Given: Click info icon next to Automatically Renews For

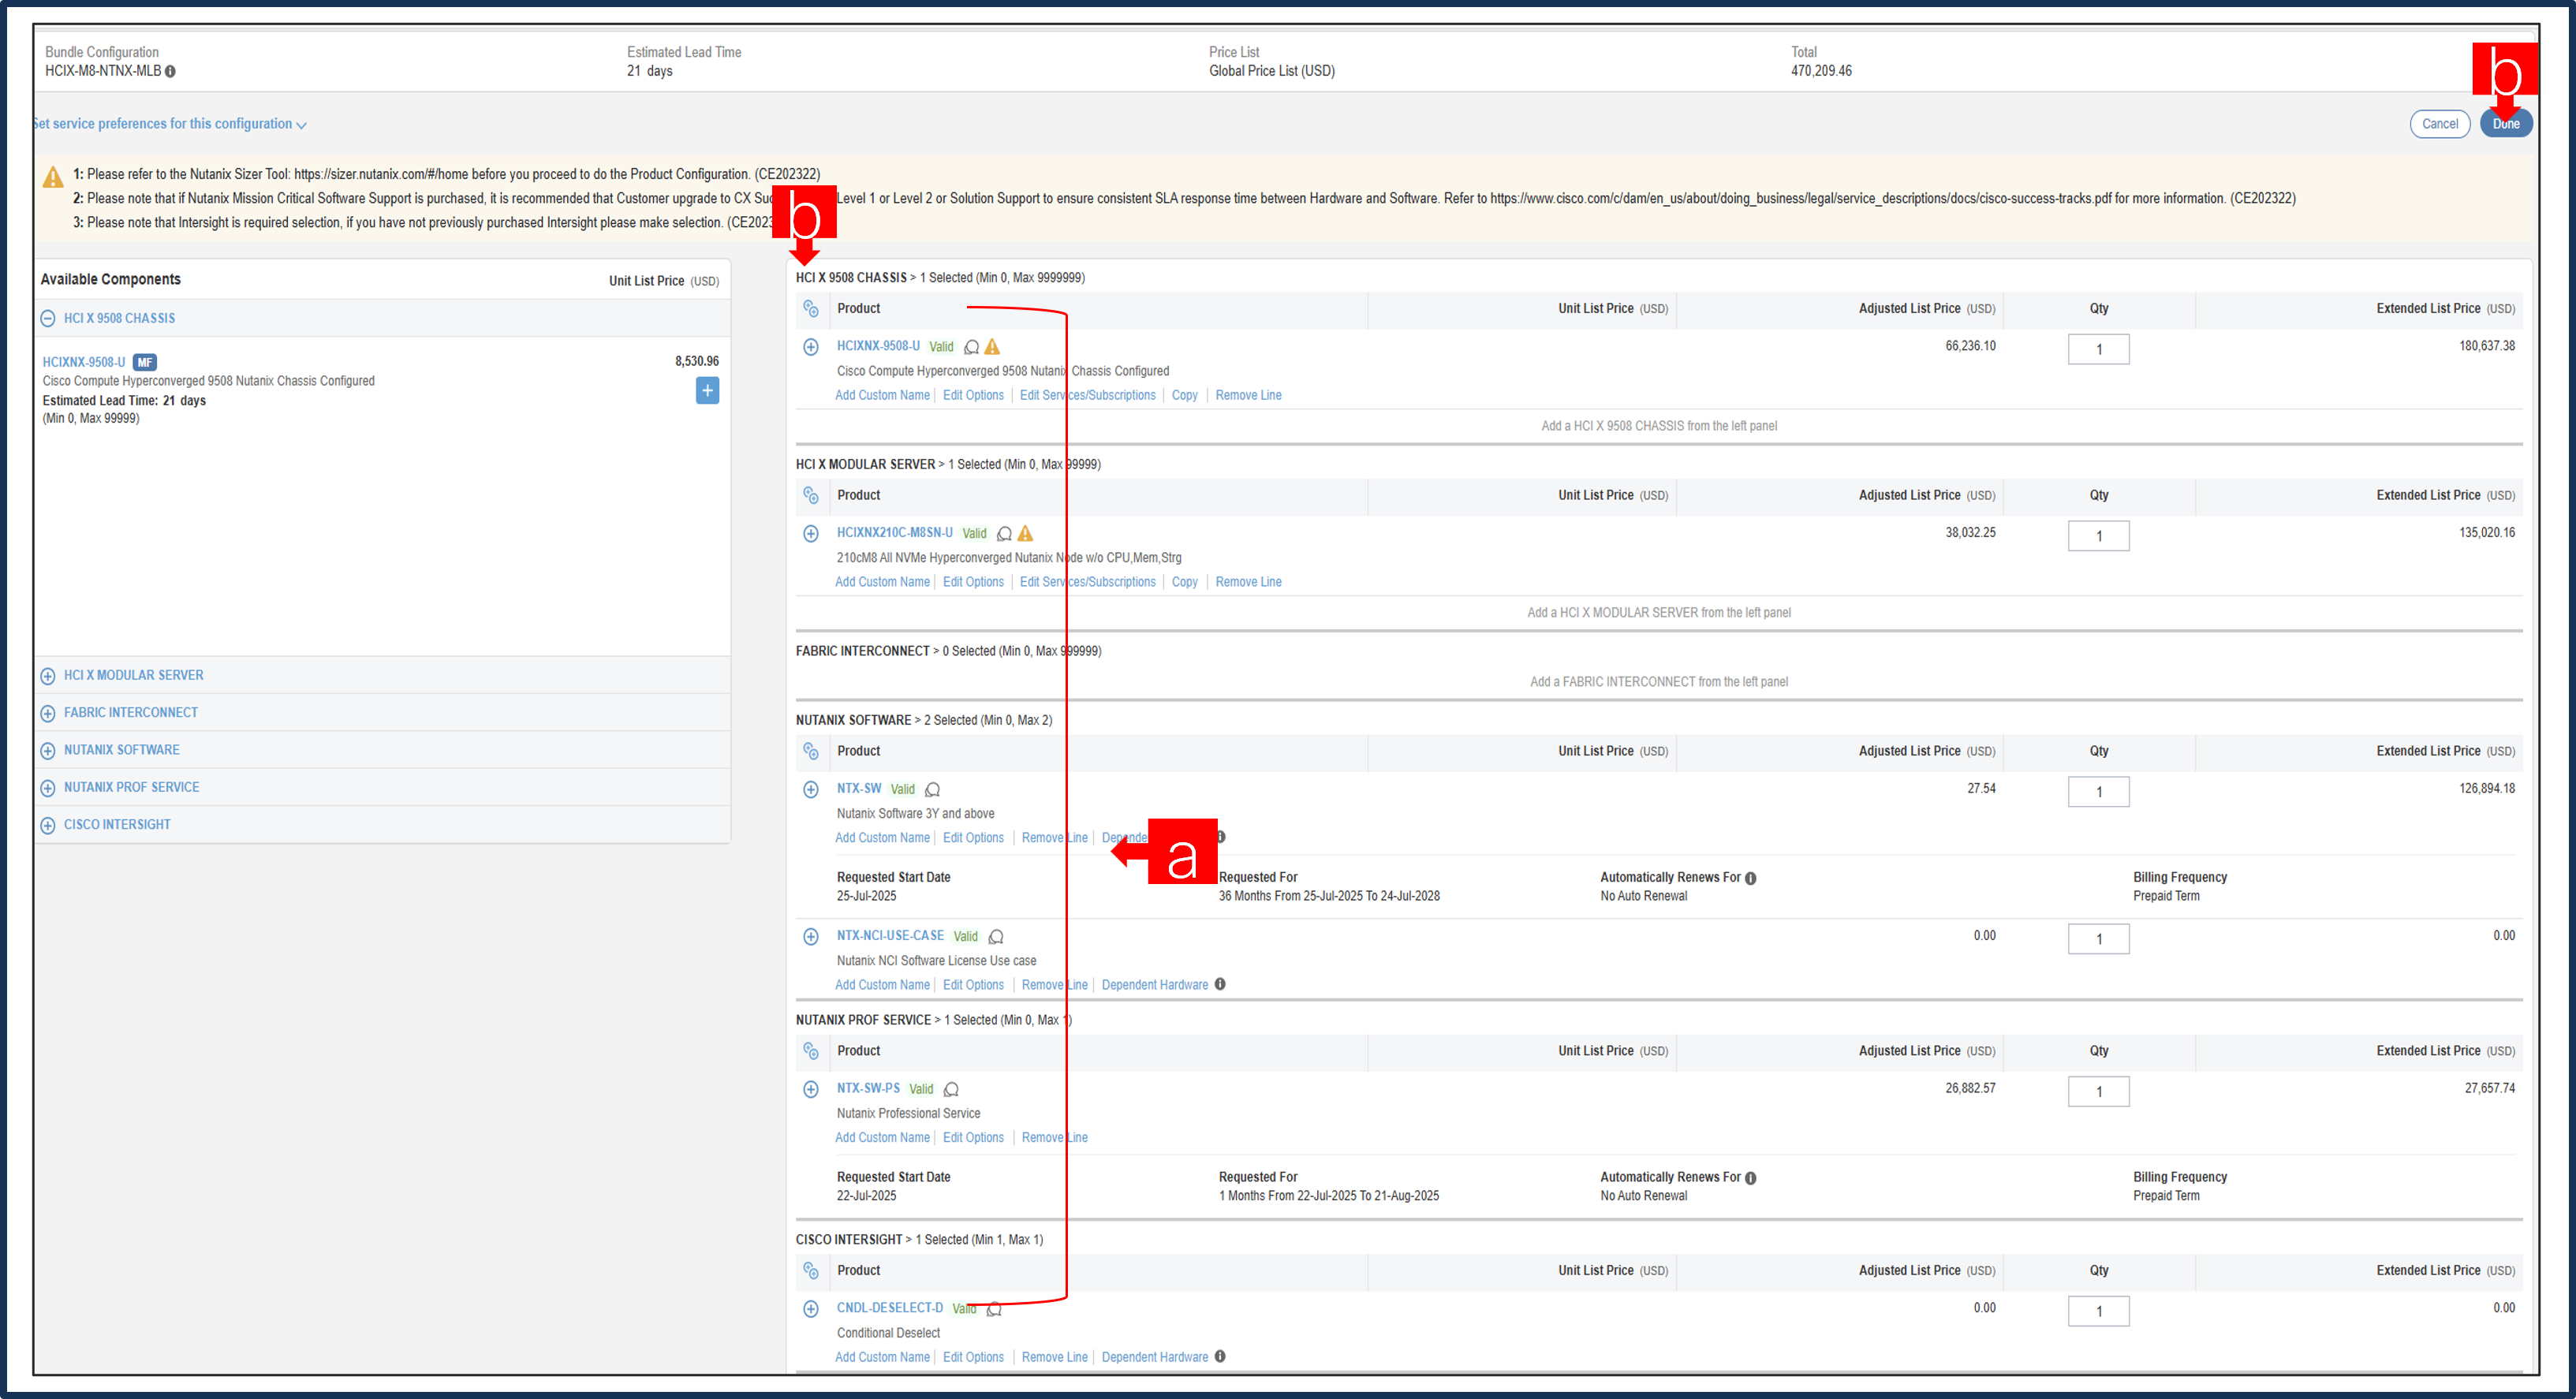Looking at the screenshot, I should pos(1750,877).
